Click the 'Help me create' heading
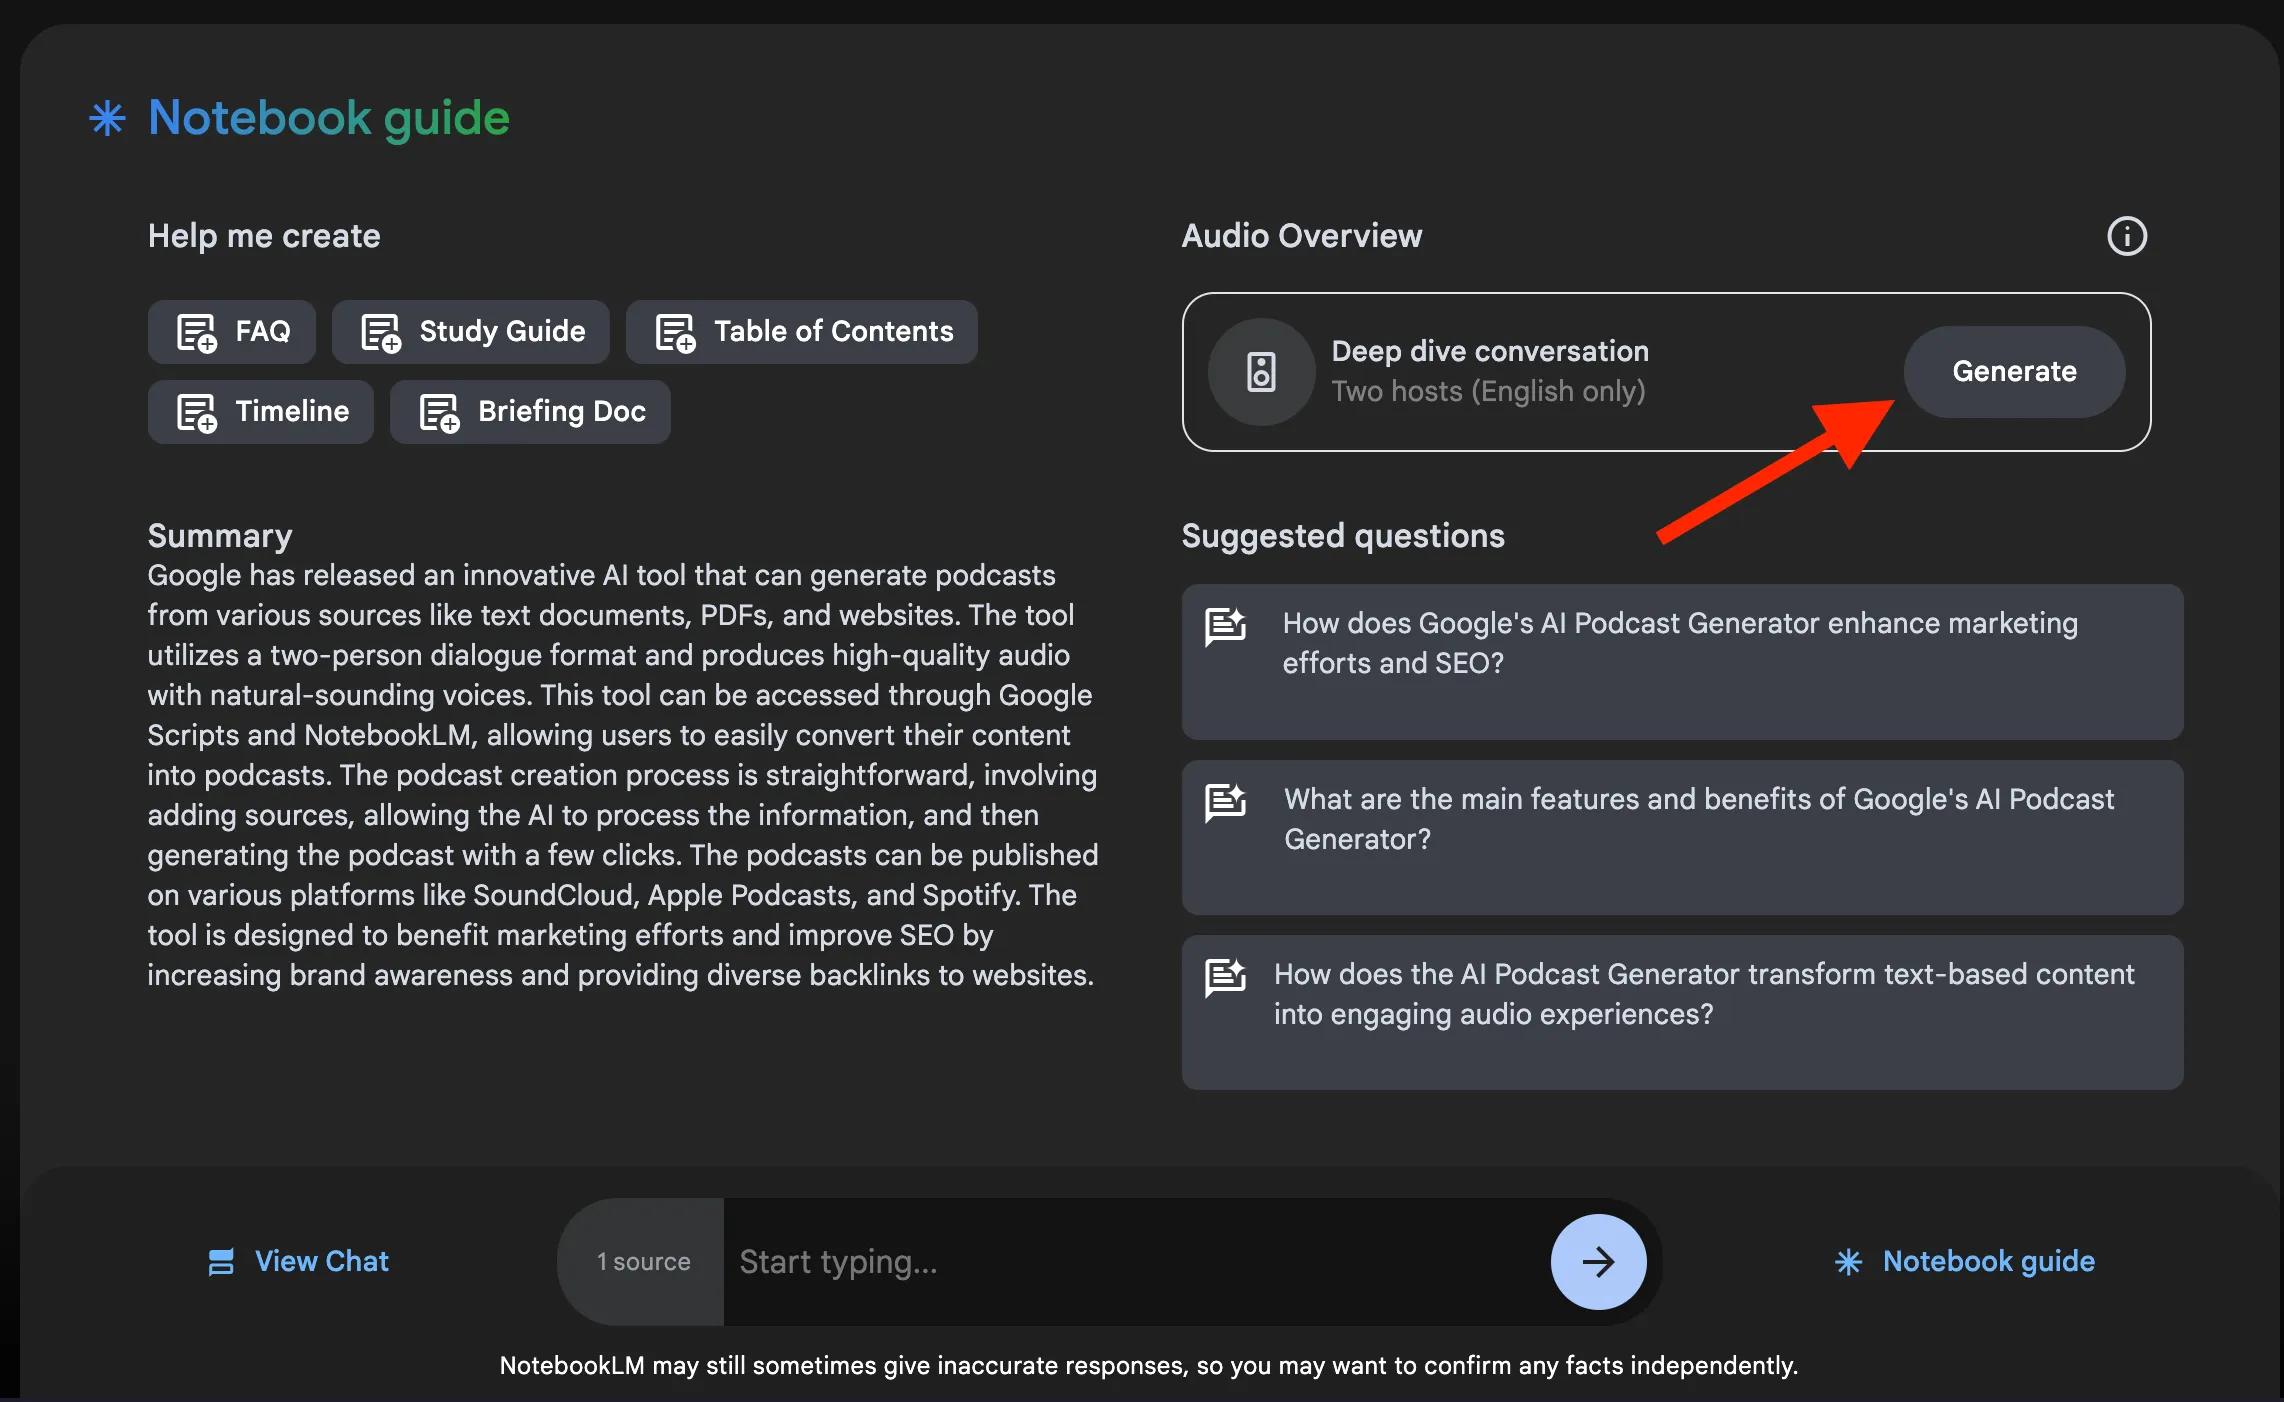The width and height of the screenshot is (2284, 1402). point(264,236)
